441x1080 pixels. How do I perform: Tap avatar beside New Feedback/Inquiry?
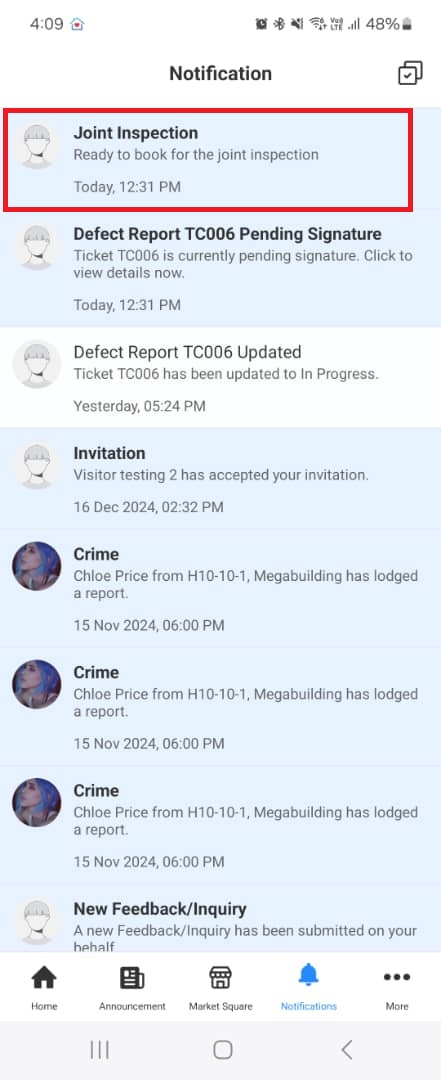point(37,922)
